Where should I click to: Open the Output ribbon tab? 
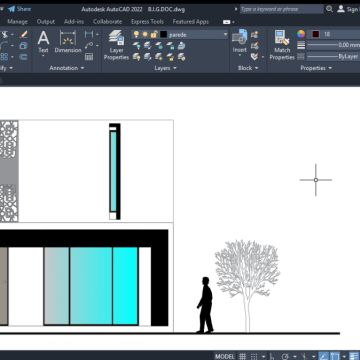click(x=46, y=22)
